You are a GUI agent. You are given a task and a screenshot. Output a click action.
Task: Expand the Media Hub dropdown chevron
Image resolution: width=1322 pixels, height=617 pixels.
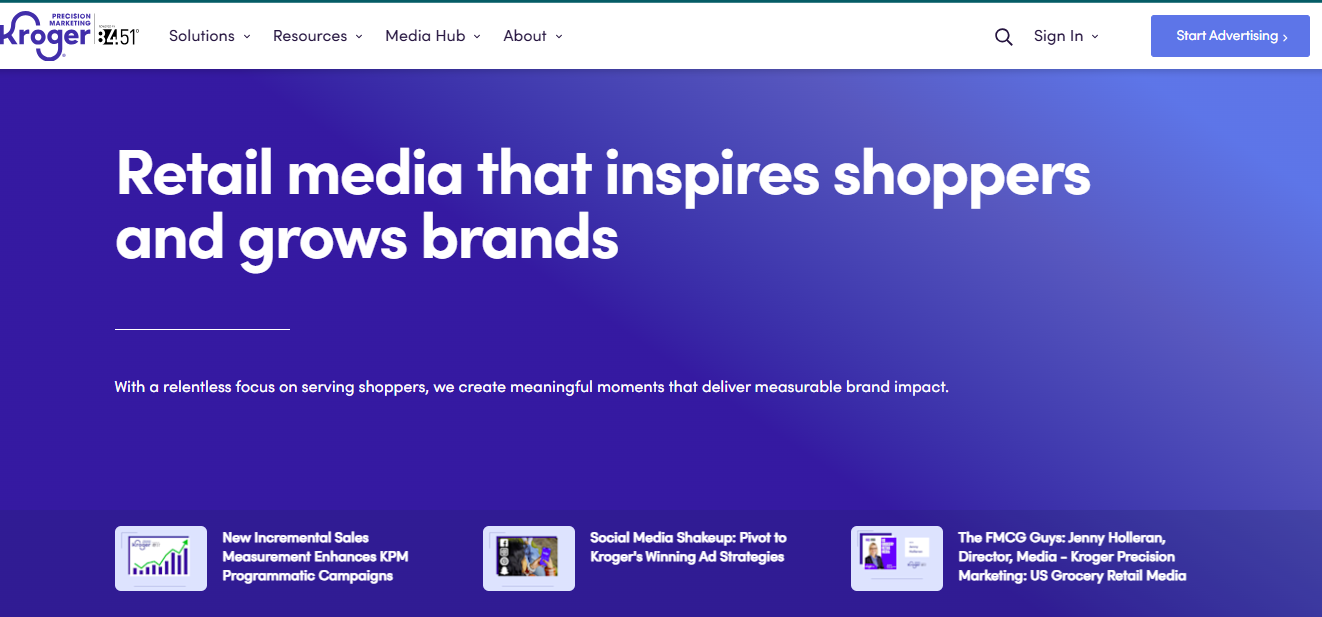coord(477,37)
